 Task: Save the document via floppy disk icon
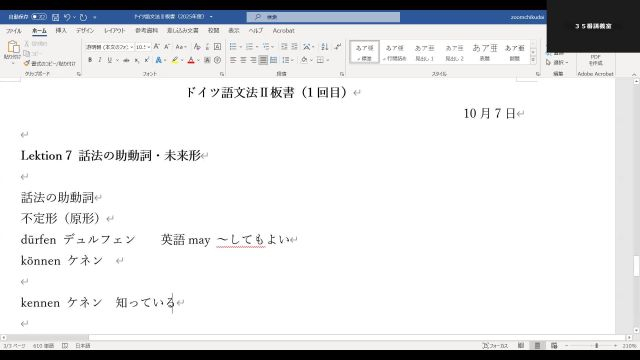(x=56, y=17)
